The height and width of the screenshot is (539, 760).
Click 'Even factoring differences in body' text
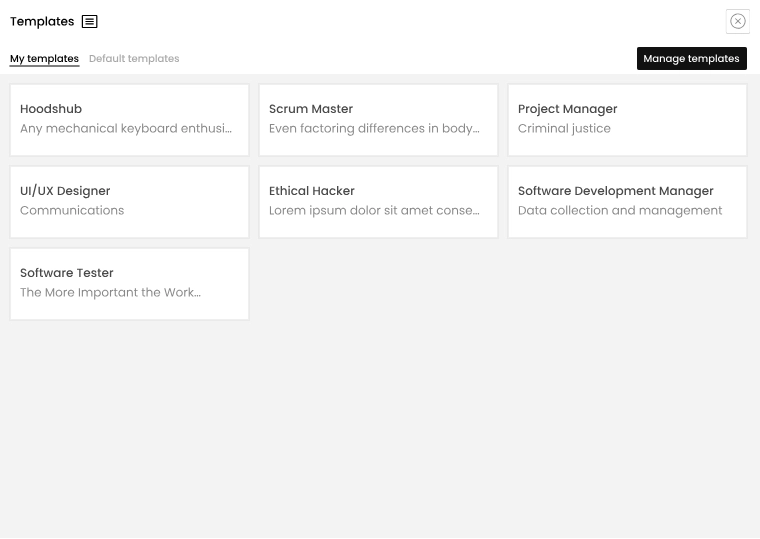(x=374, y=129)
